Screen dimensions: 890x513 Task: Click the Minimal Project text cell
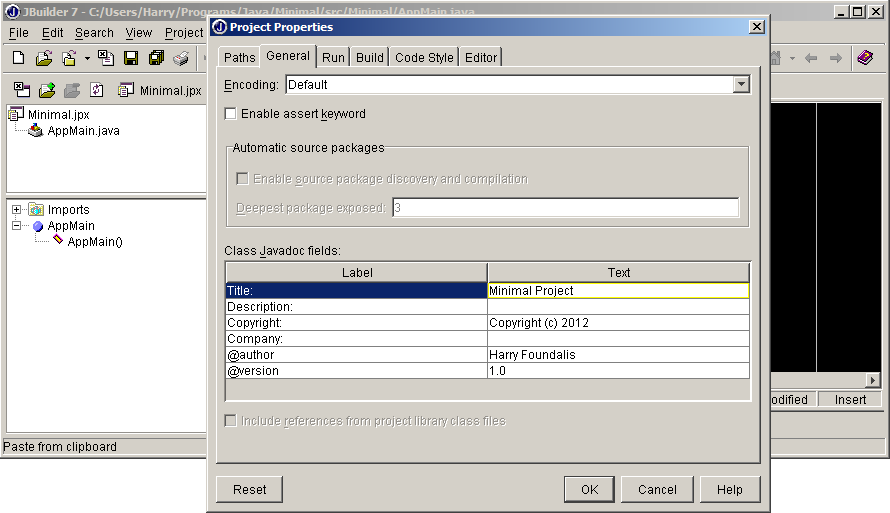pos(619,291)
